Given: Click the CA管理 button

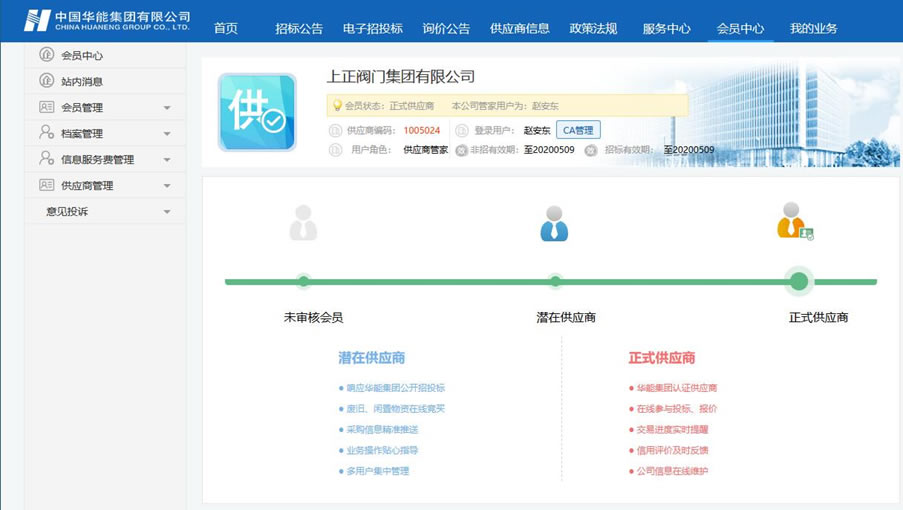Looking at the screenshot, I should tap(578, 130).
